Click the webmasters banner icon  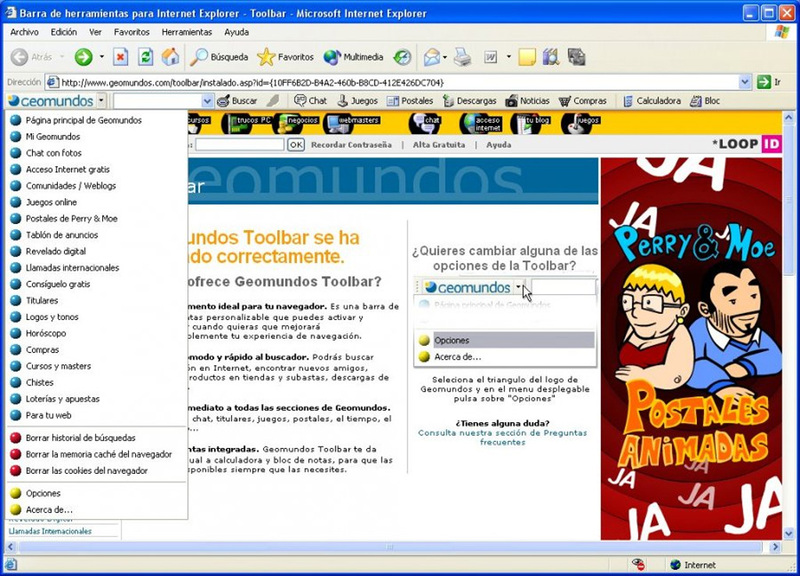(353, 122)
